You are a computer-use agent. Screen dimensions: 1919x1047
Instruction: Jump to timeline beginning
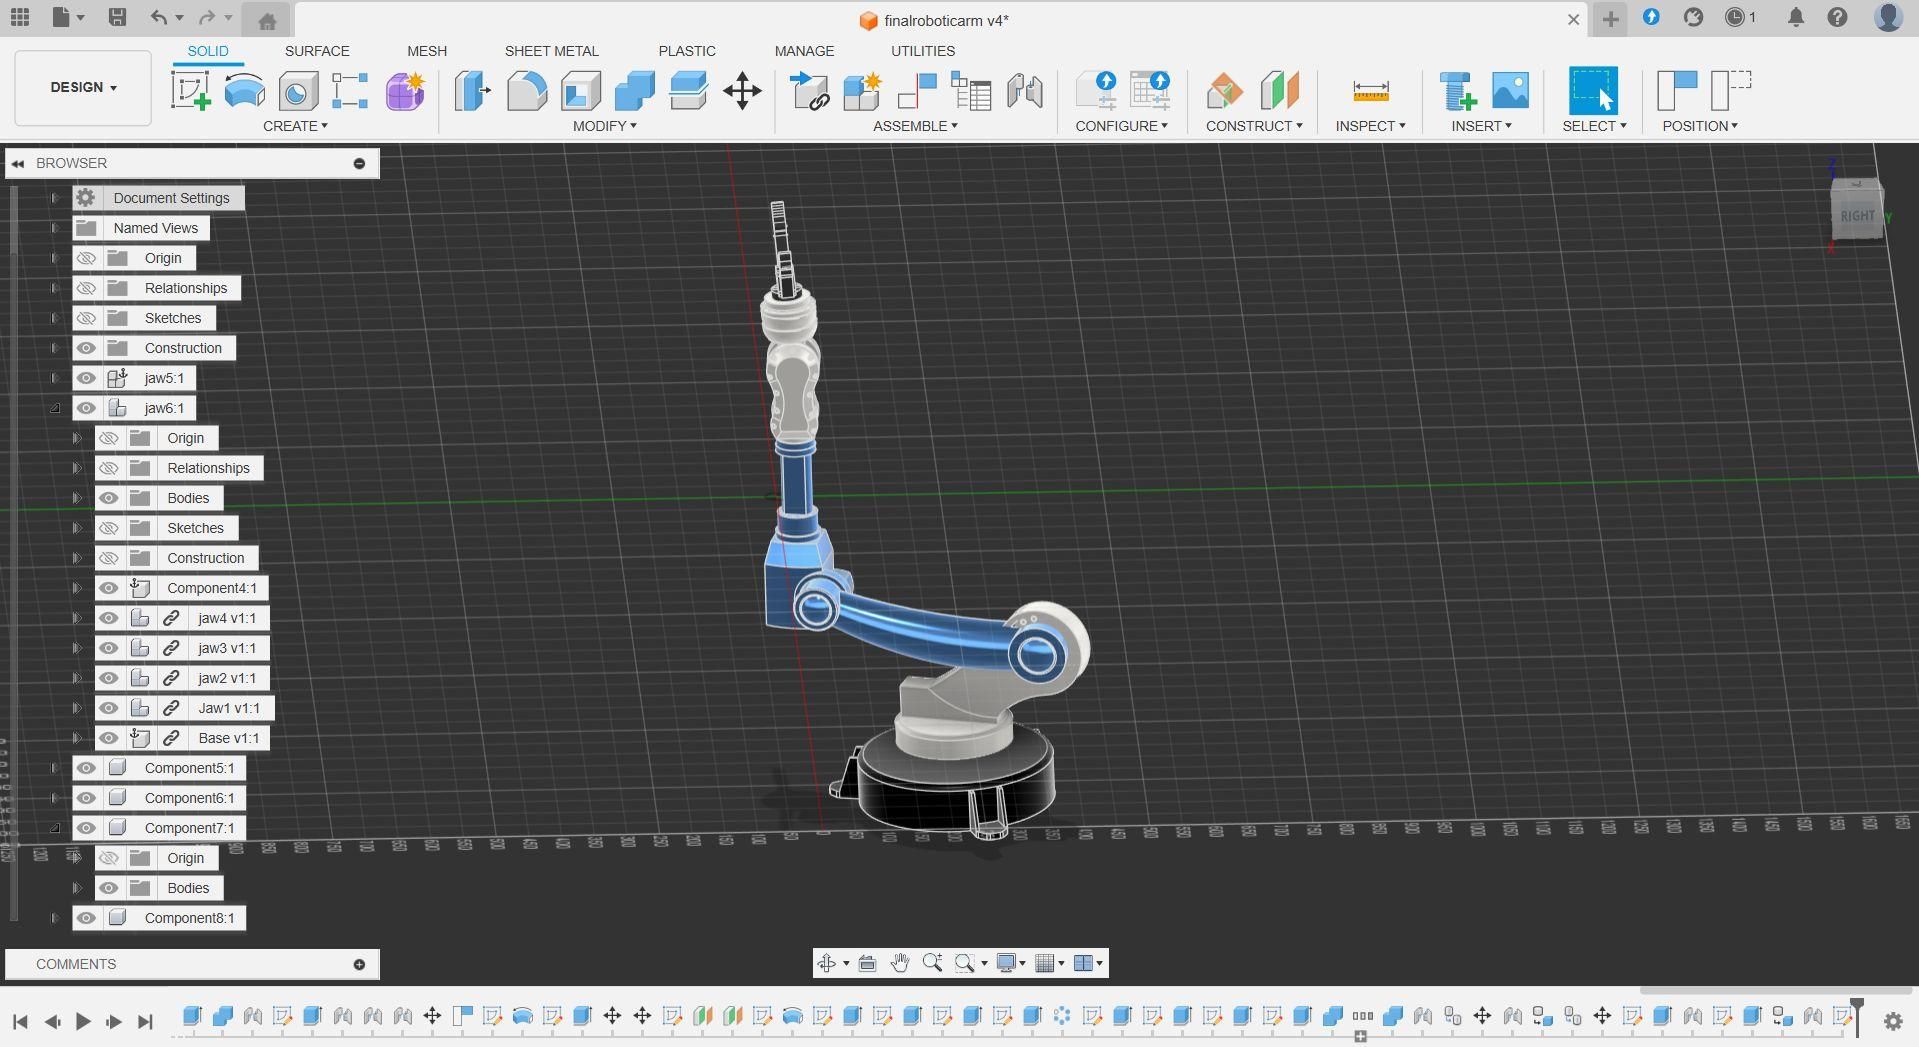pyautogui.click(x=20, y=1021)
